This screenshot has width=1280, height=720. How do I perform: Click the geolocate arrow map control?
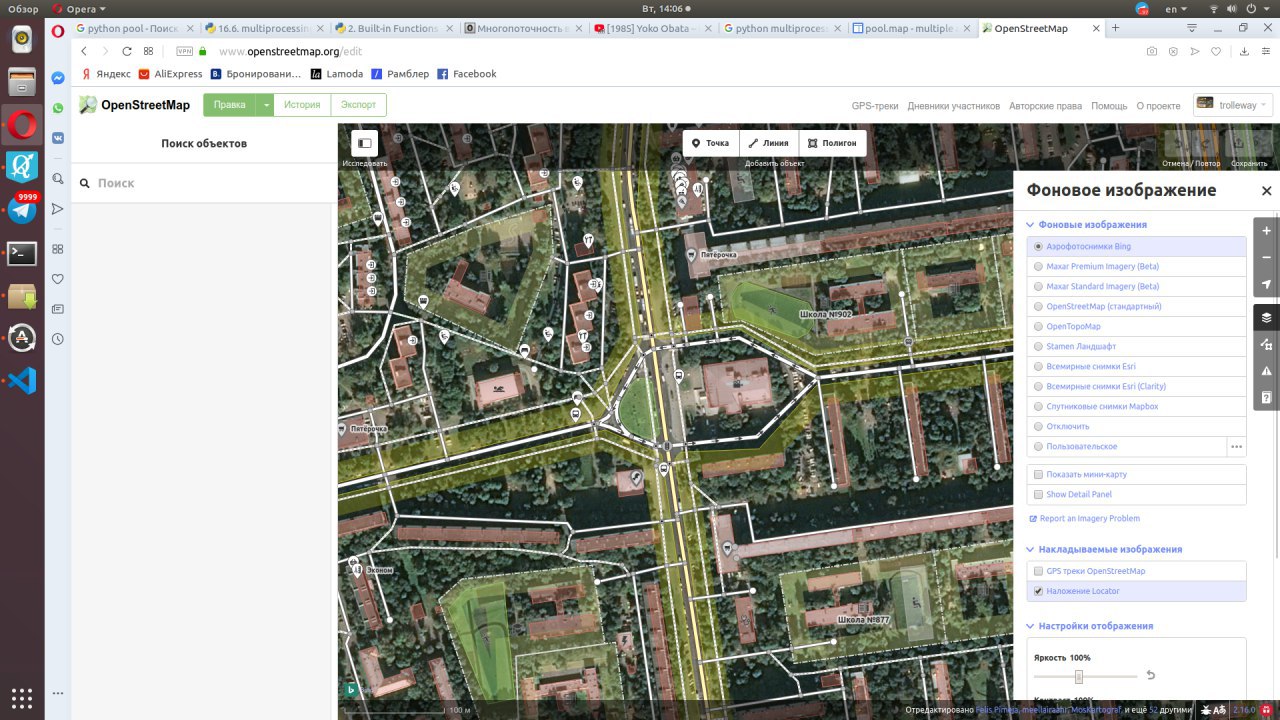(x=1267, y=284)
